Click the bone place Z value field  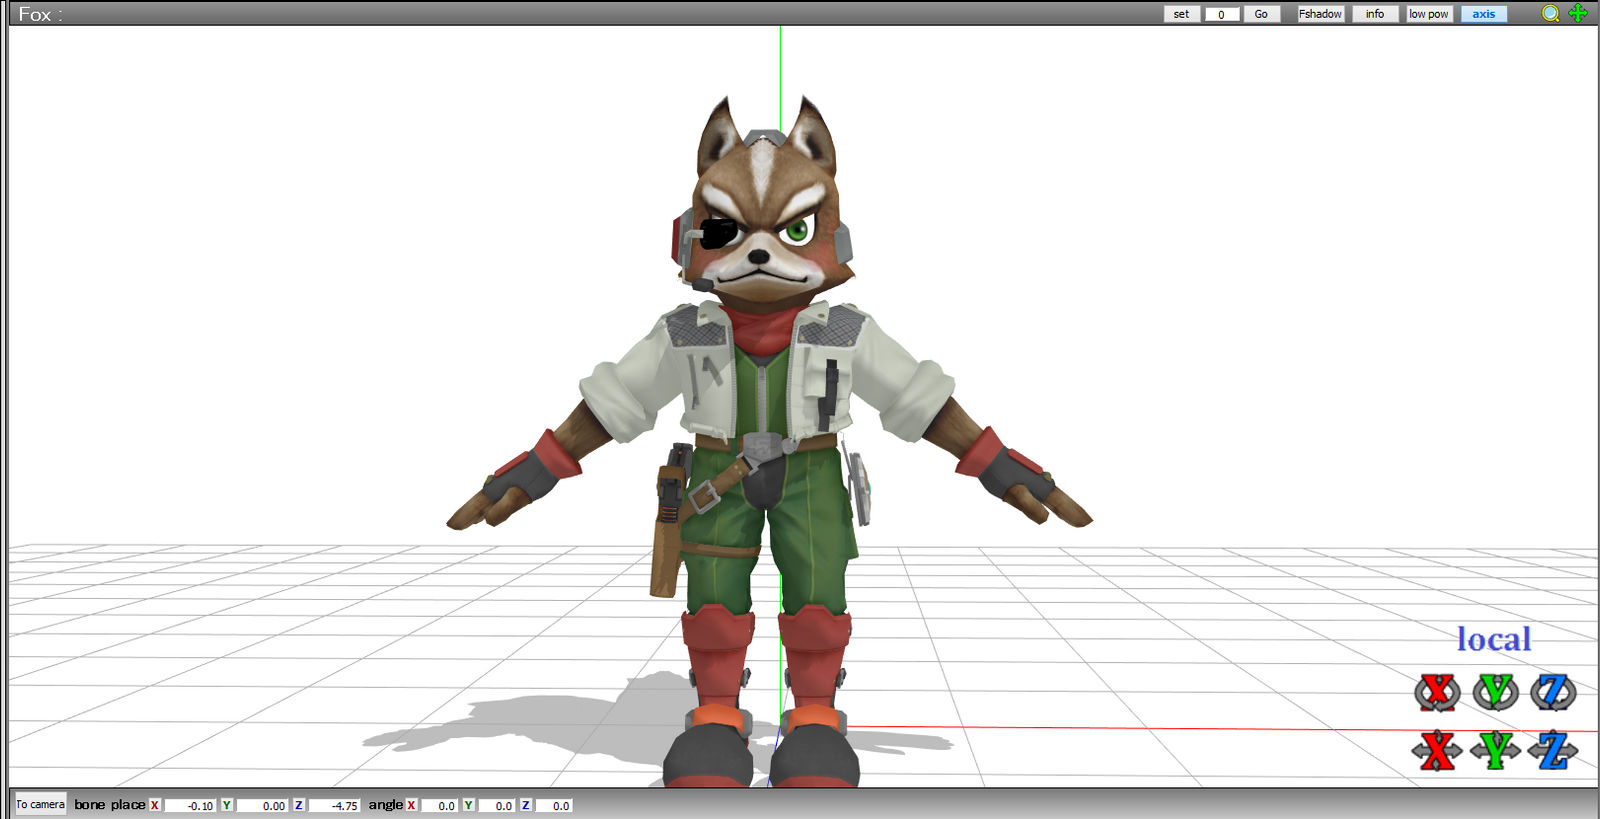333,805
